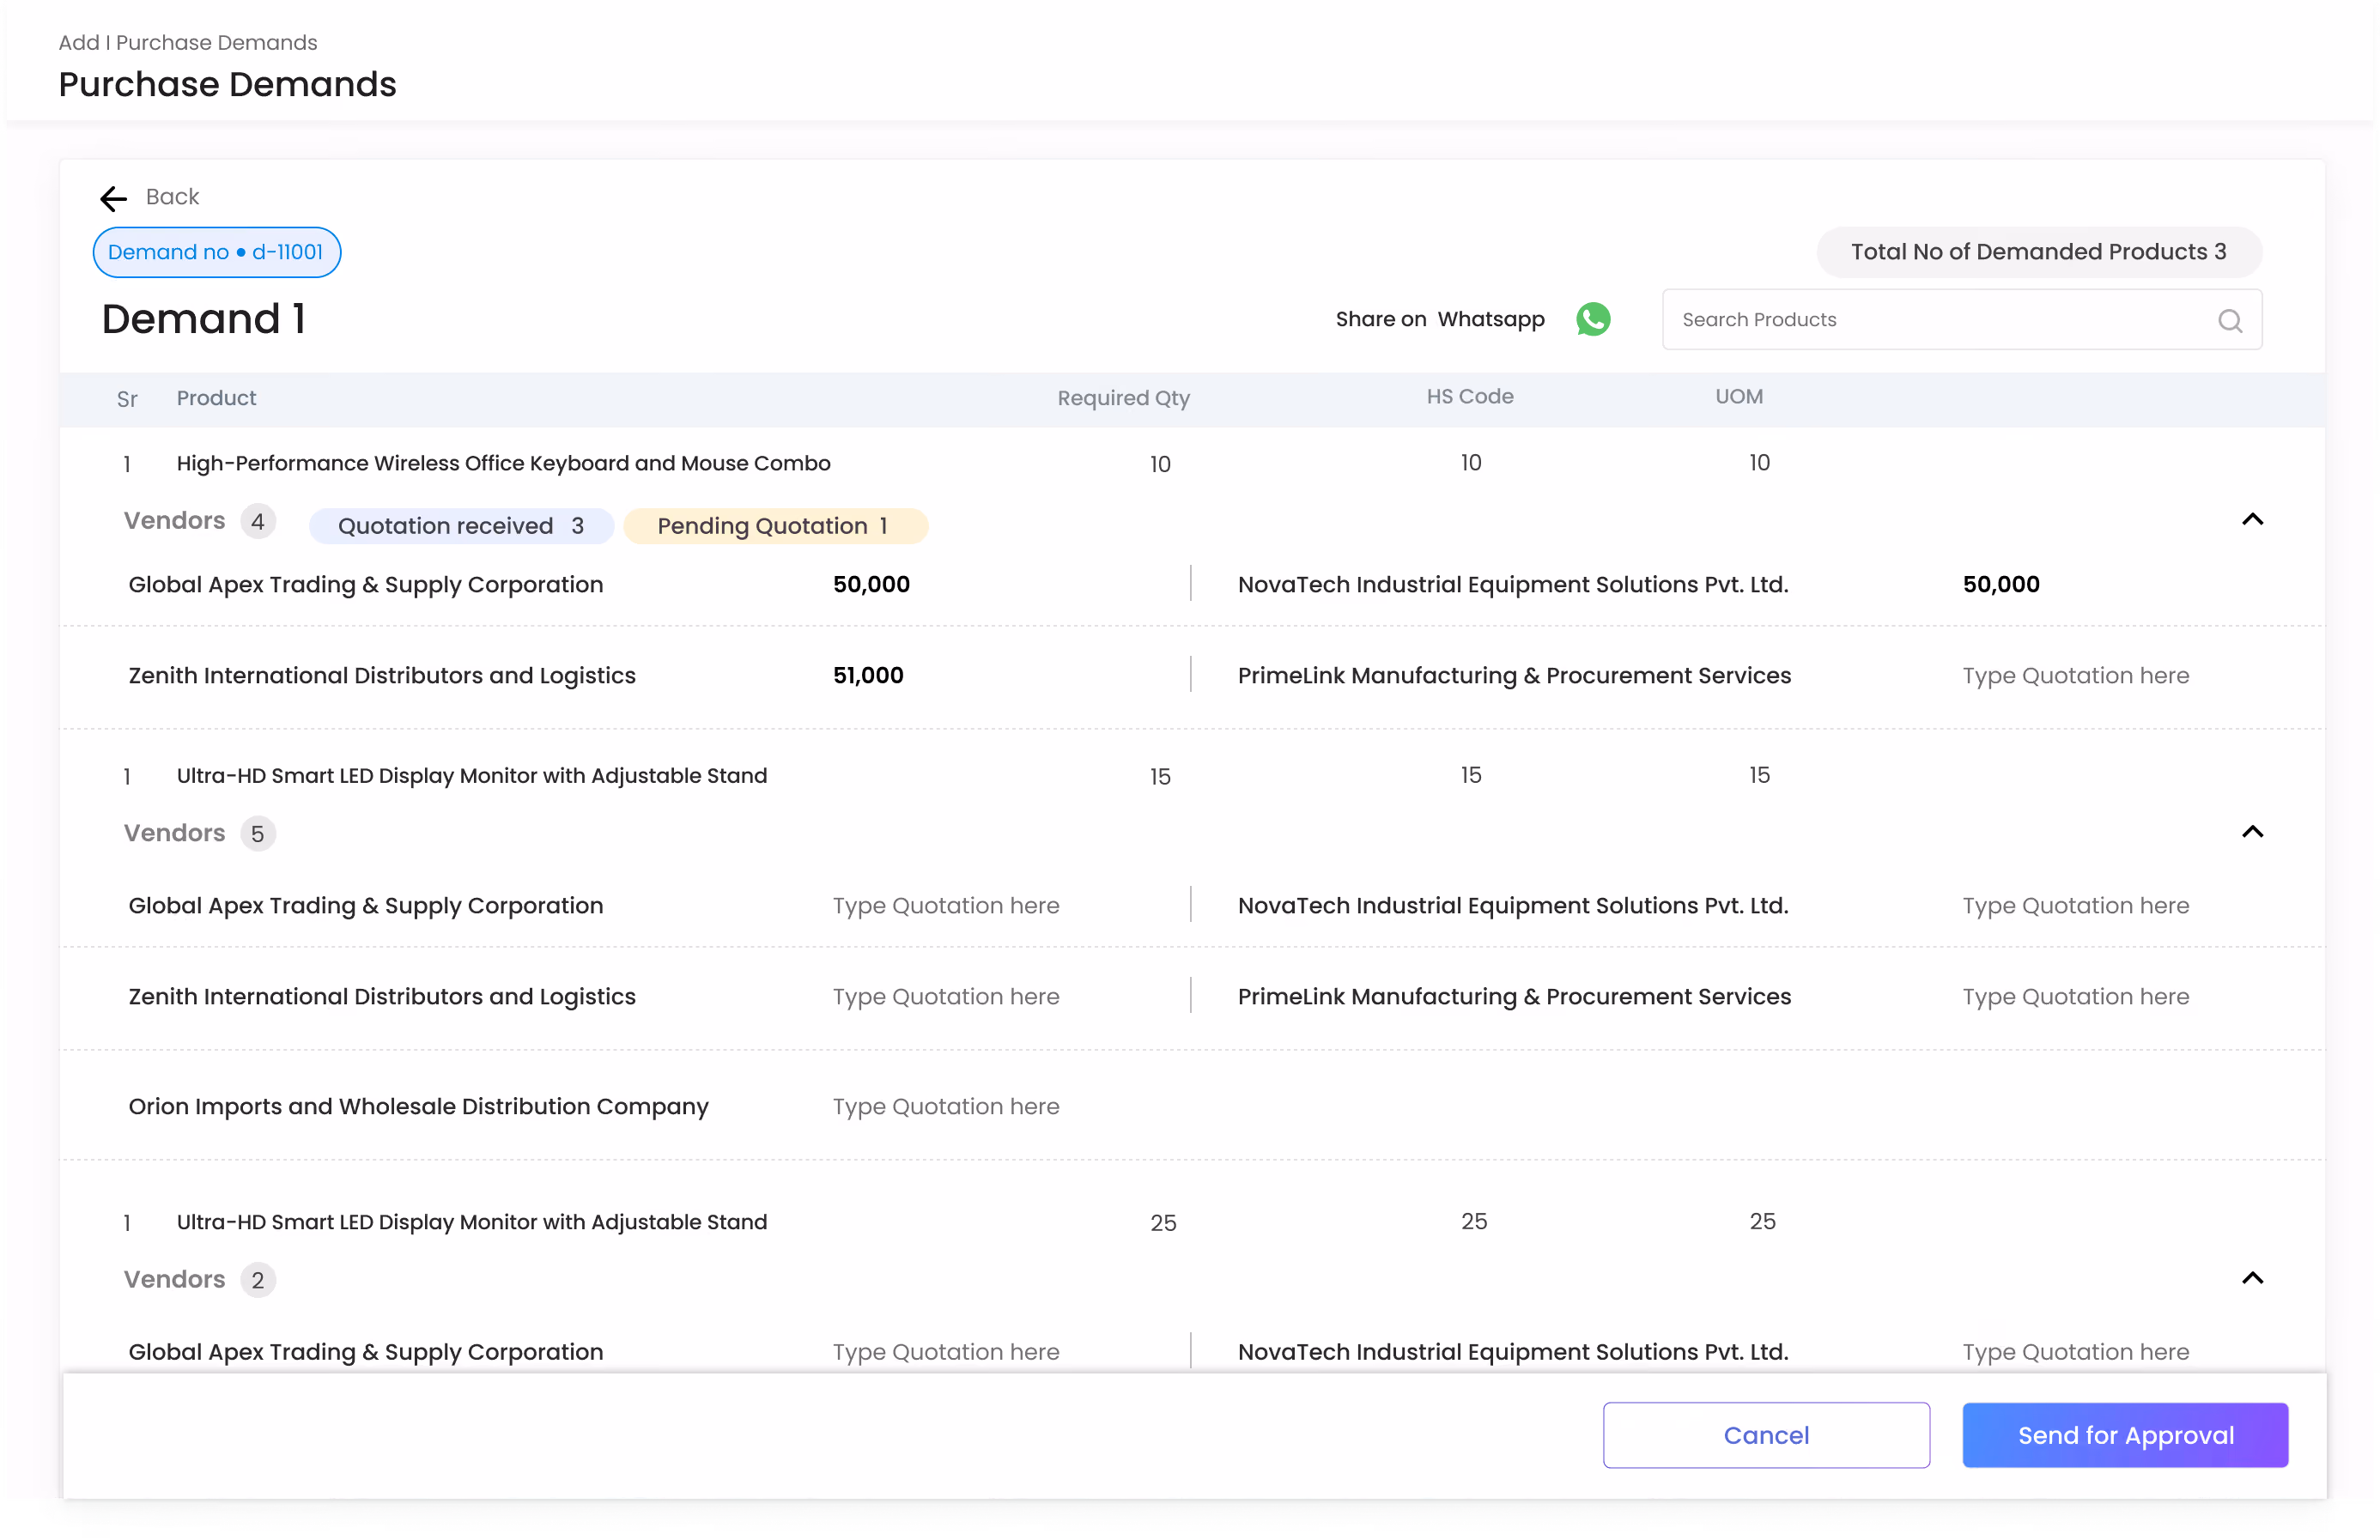Click Share on Whatsapp label

click(x=1440, y=319)
